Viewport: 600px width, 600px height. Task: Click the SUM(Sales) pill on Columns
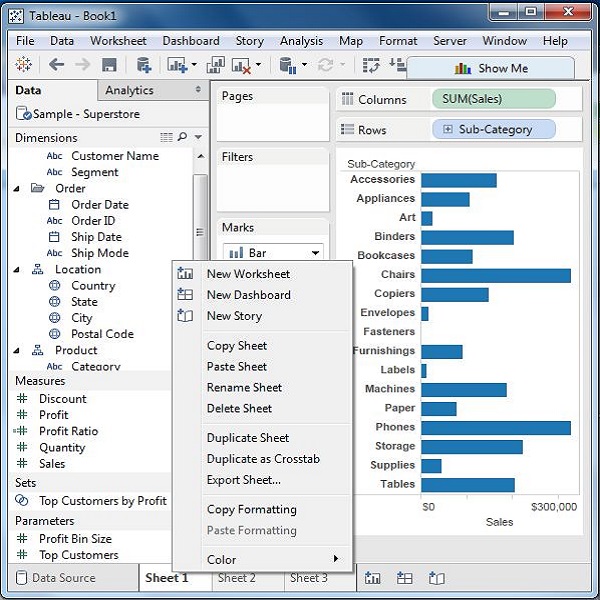click(493, 99)
